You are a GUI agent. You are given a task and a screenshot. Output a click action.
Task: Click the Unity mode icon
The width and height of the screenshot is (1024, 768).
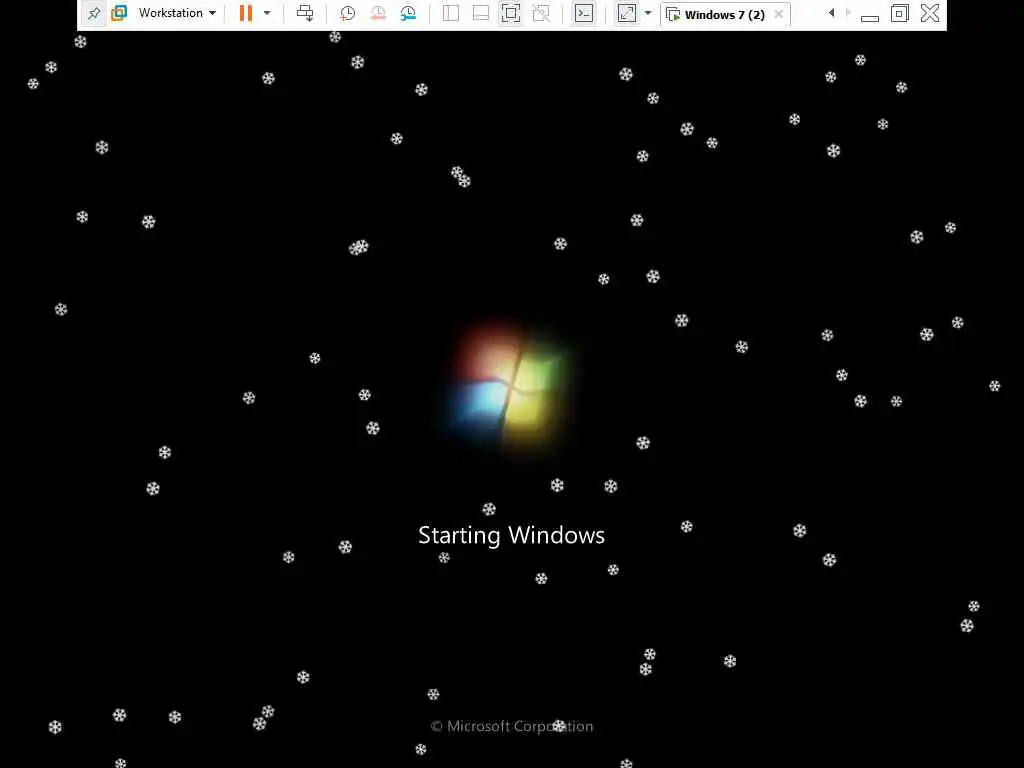(541, 13)
